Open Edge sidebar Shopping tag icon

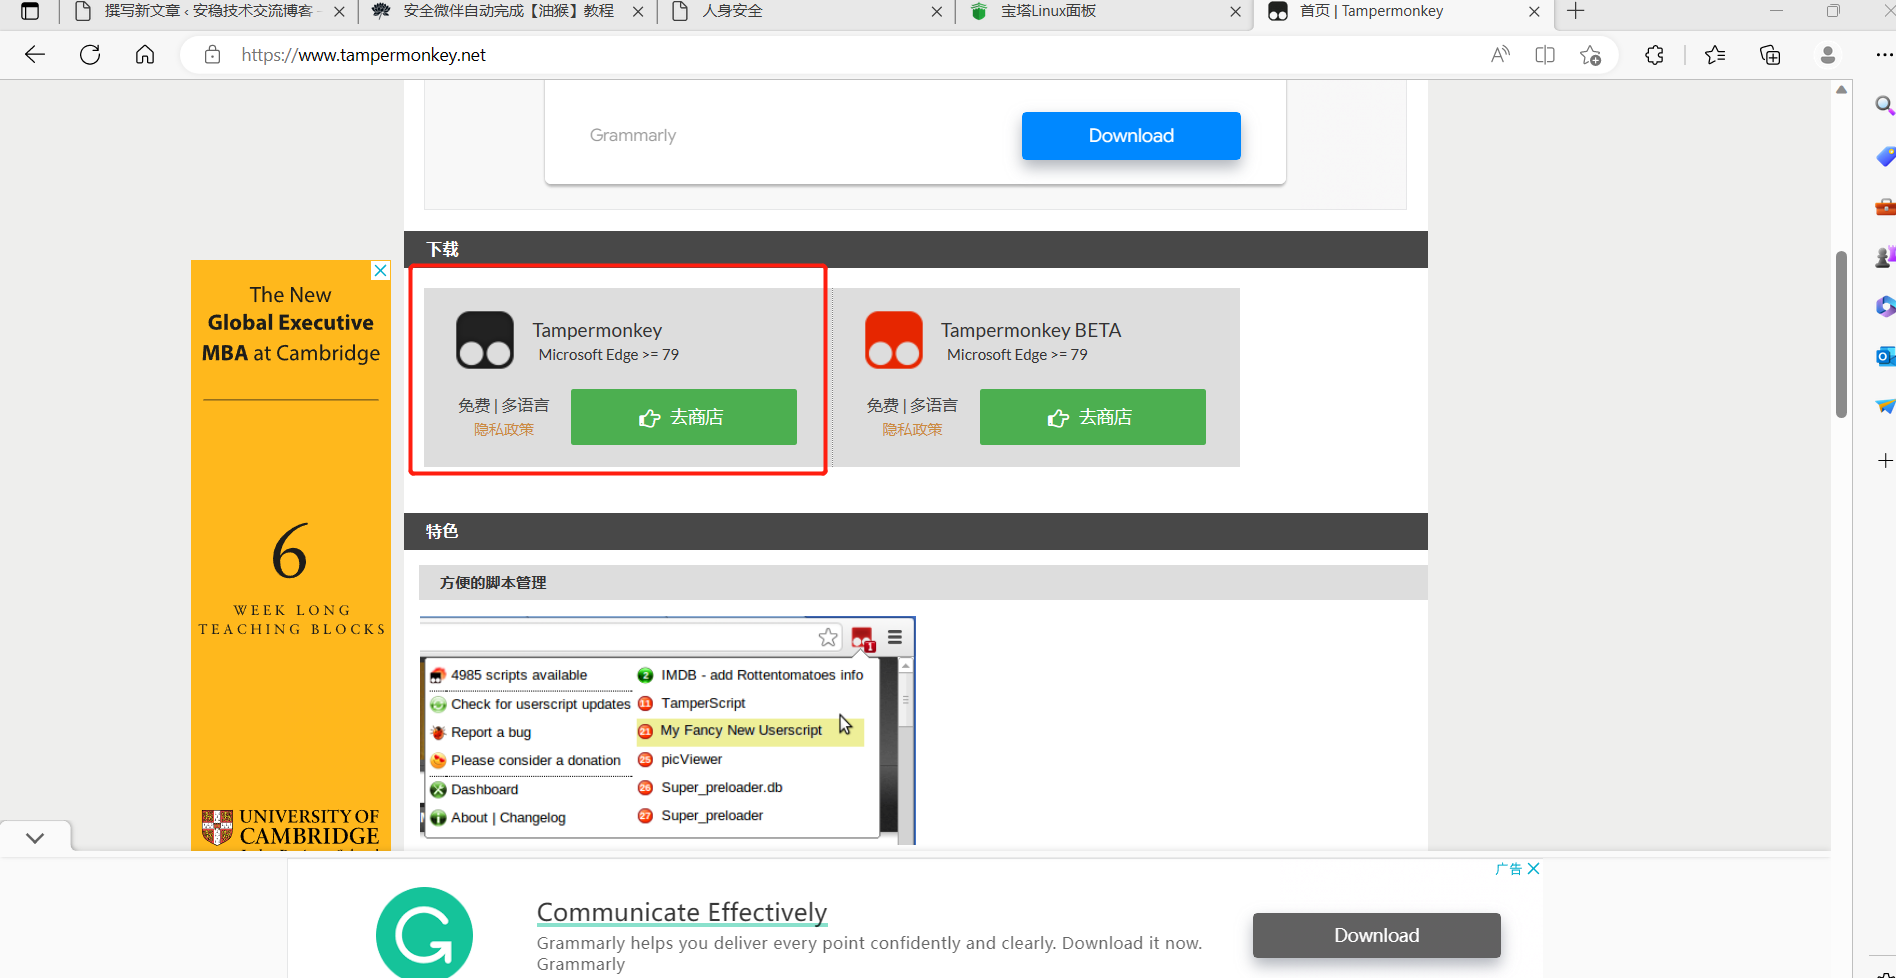pos(1885,156)
